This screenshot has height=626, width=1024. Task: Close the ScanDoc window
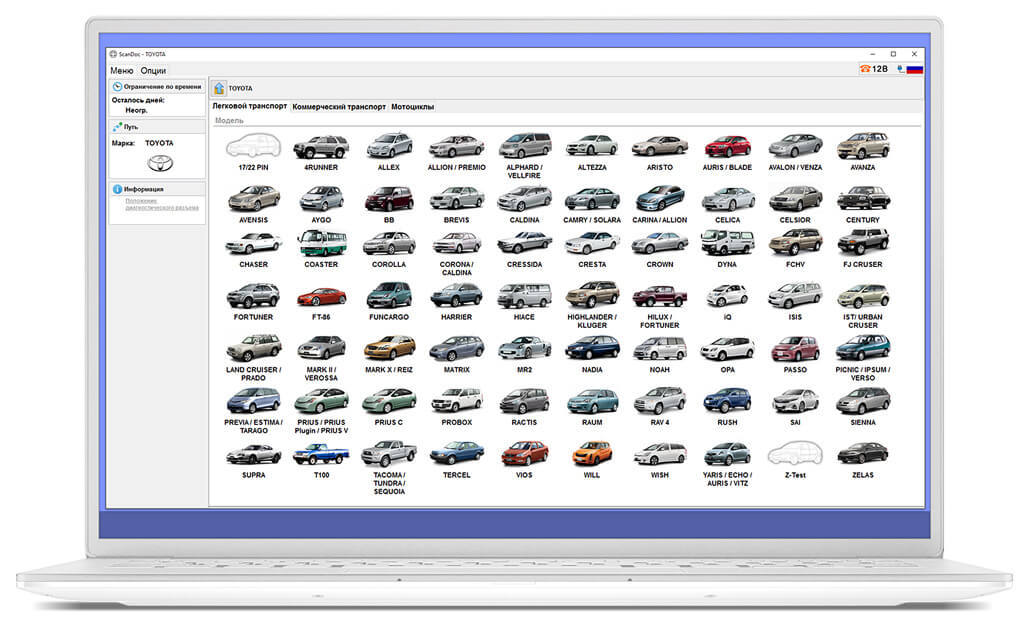pyautogui.click(x=914, y=54)
